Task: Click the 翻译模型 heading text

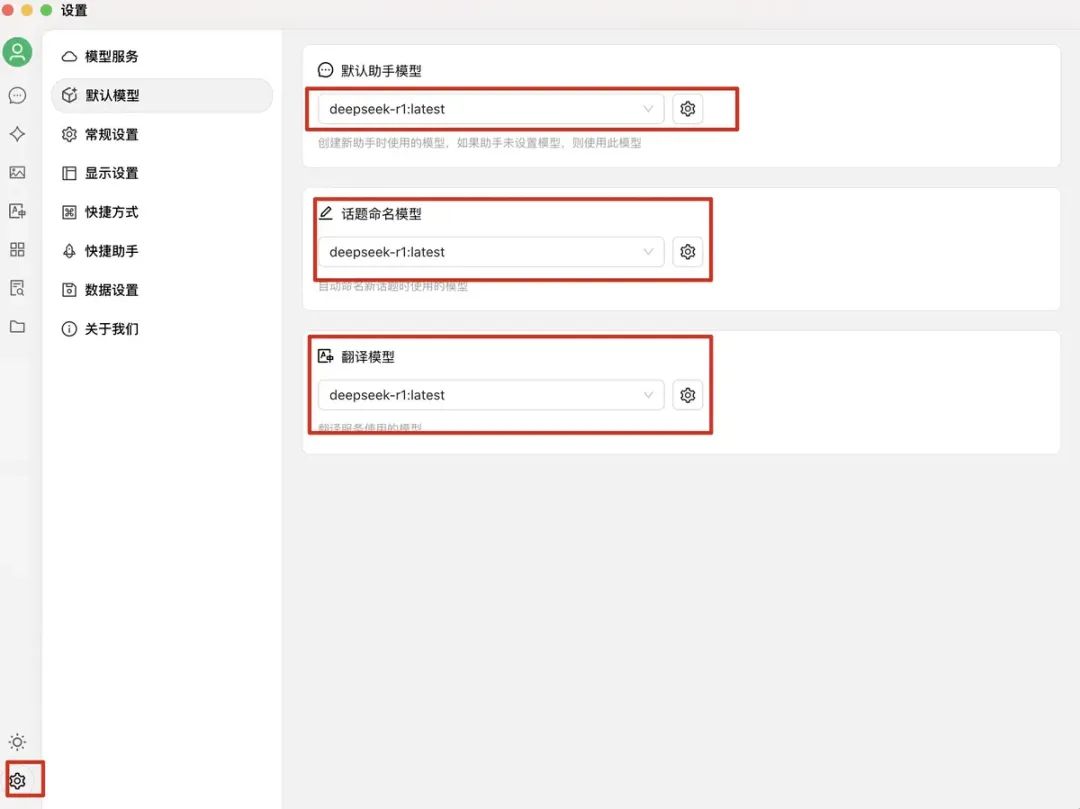Action: [368, 357]
